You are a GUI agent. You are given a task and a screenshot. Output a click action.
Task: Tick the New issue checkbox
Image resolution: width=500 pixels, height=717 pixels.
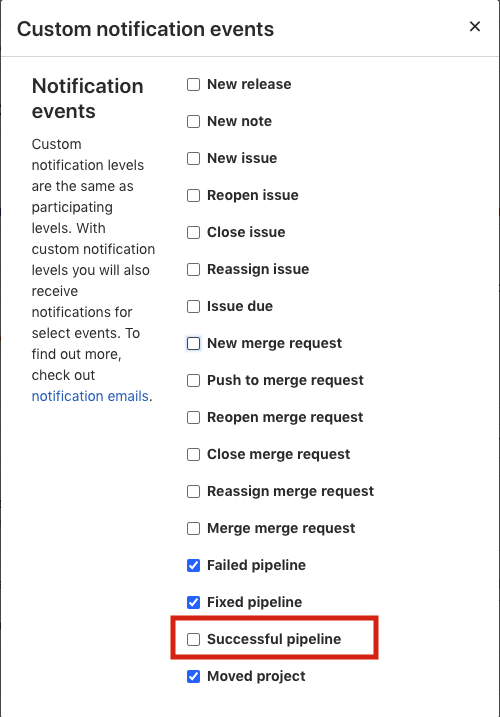[194, 159]
